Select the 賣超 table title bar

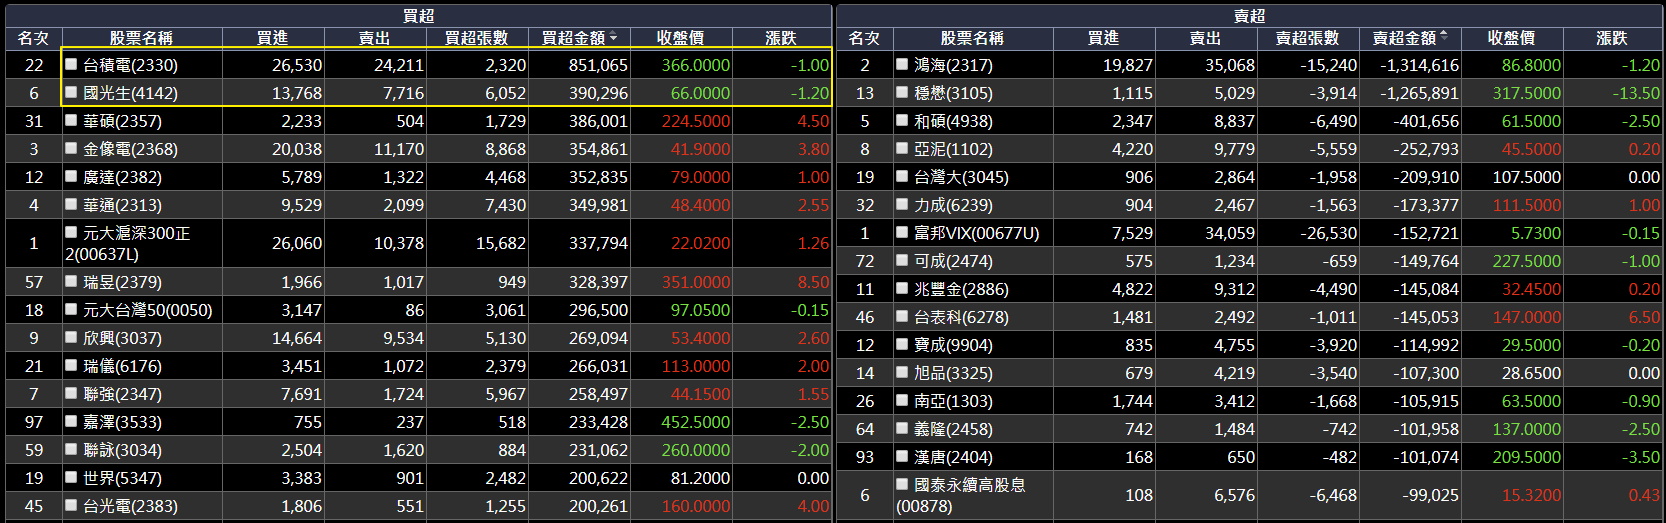(x=1249, y=16)
